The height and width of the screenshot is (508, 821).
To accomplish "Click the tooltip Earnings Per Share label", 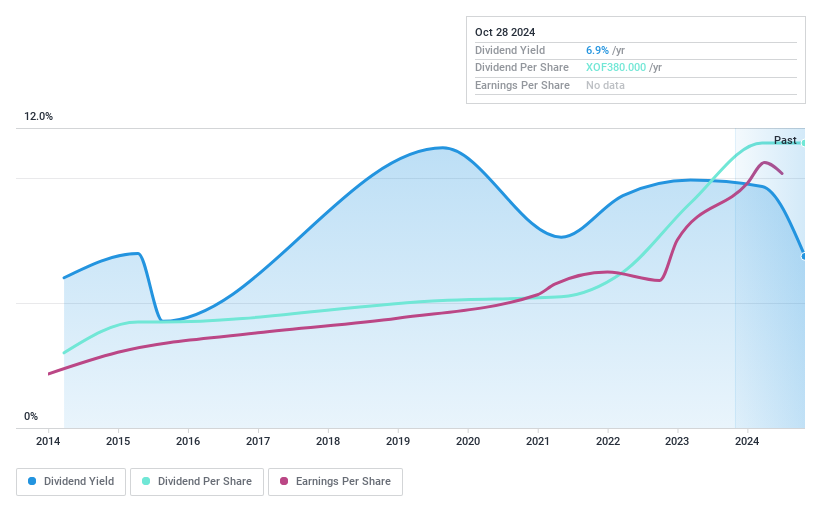I will pos(522,85).
